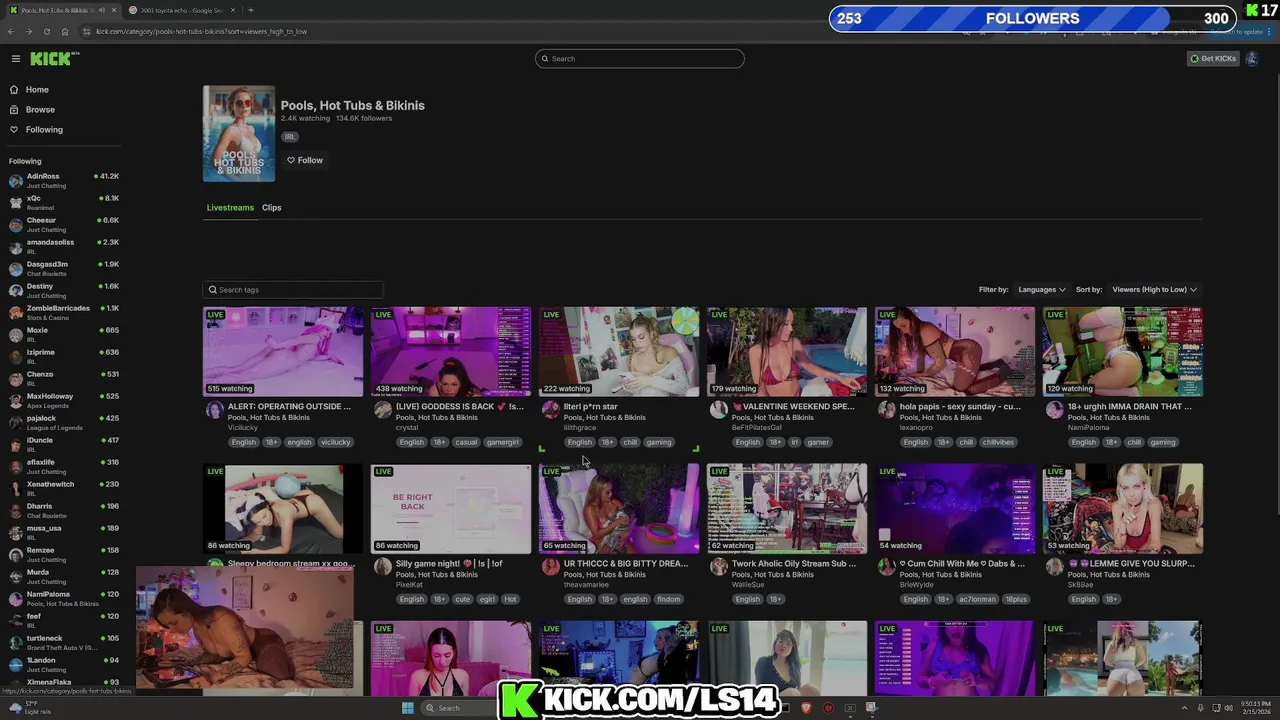Open ALERT: OPERATING OUTSIDE stream title

click(x=289, y=406)
